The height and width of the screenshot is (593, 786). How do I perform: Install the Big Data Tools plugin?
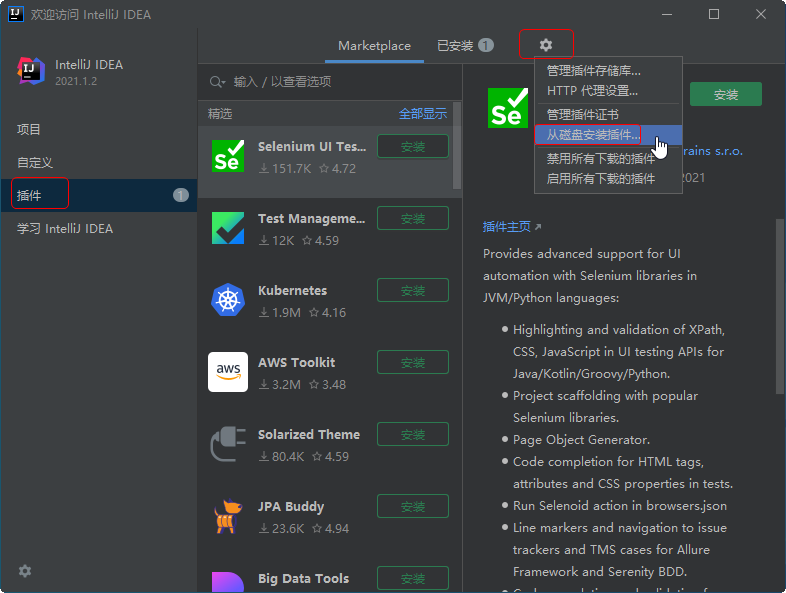coord(413,578)
